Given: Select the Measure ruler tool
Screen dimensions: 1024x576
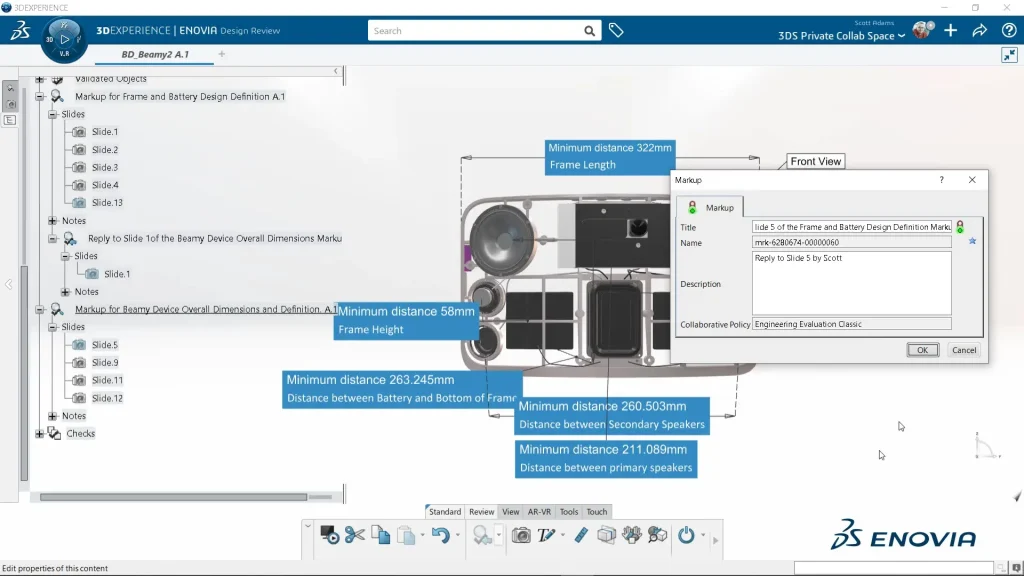Looking at the screenshot, I should 581,535.
